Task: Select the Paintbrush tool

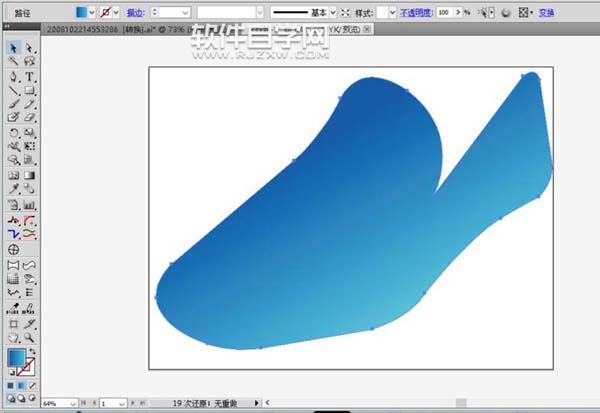Action: click(x=14, y=104)
